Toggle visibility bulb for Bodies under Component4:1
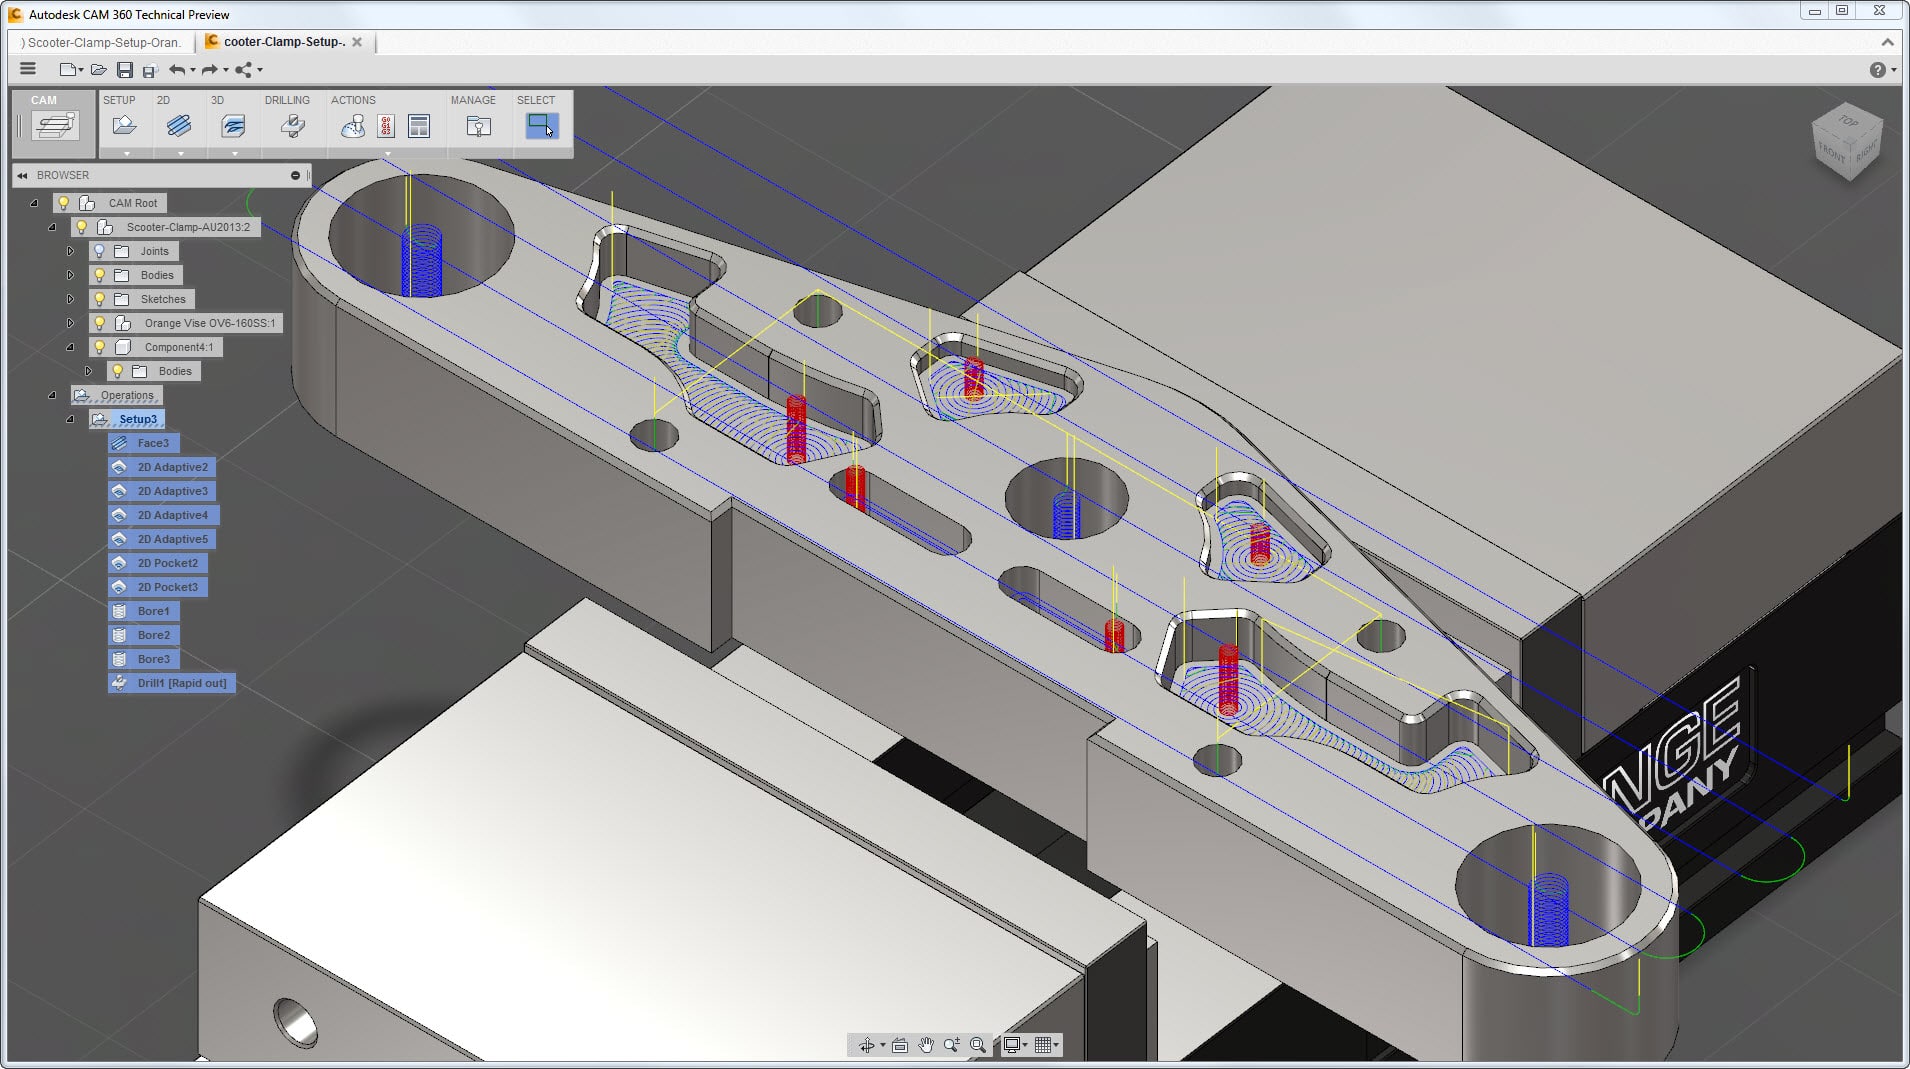 pos(117,371)
